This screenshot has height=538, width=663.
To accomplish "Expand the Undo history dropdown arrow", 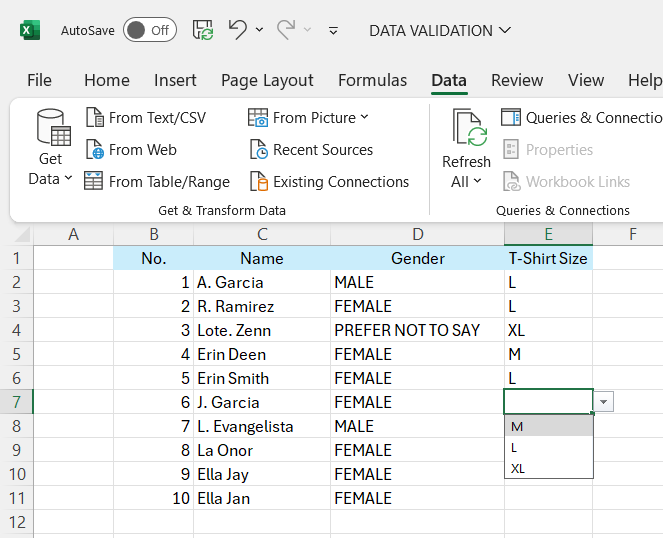I will pos(260,31).
